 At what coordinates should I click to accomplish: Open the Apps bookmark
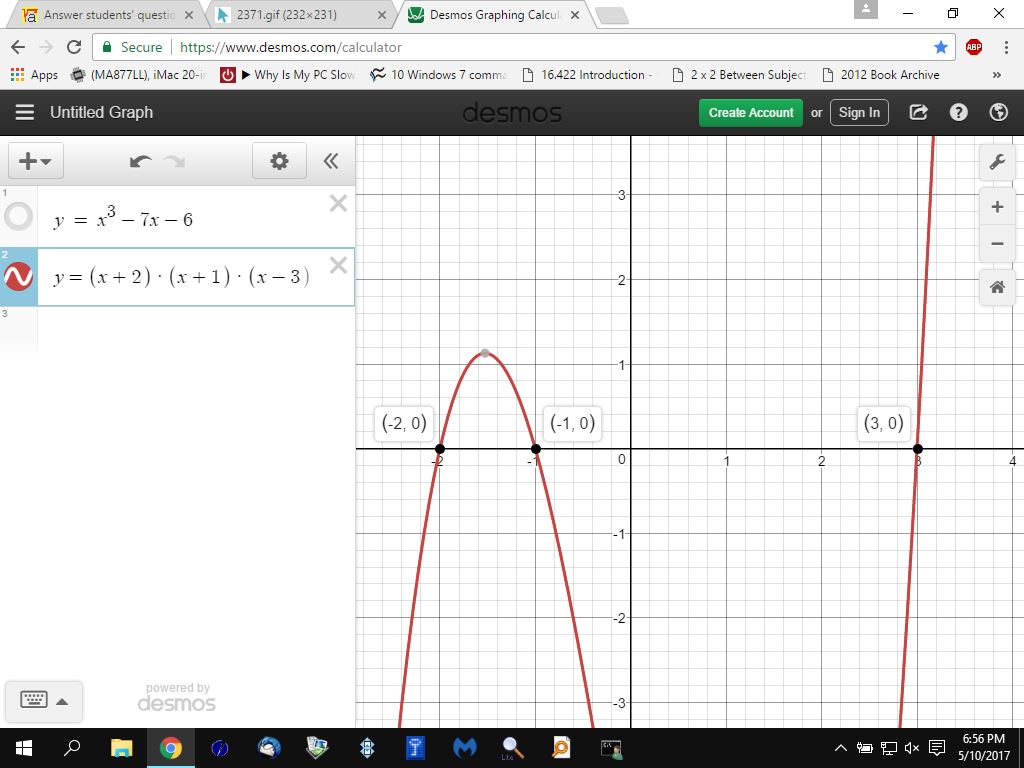click(x=34, y=74)
